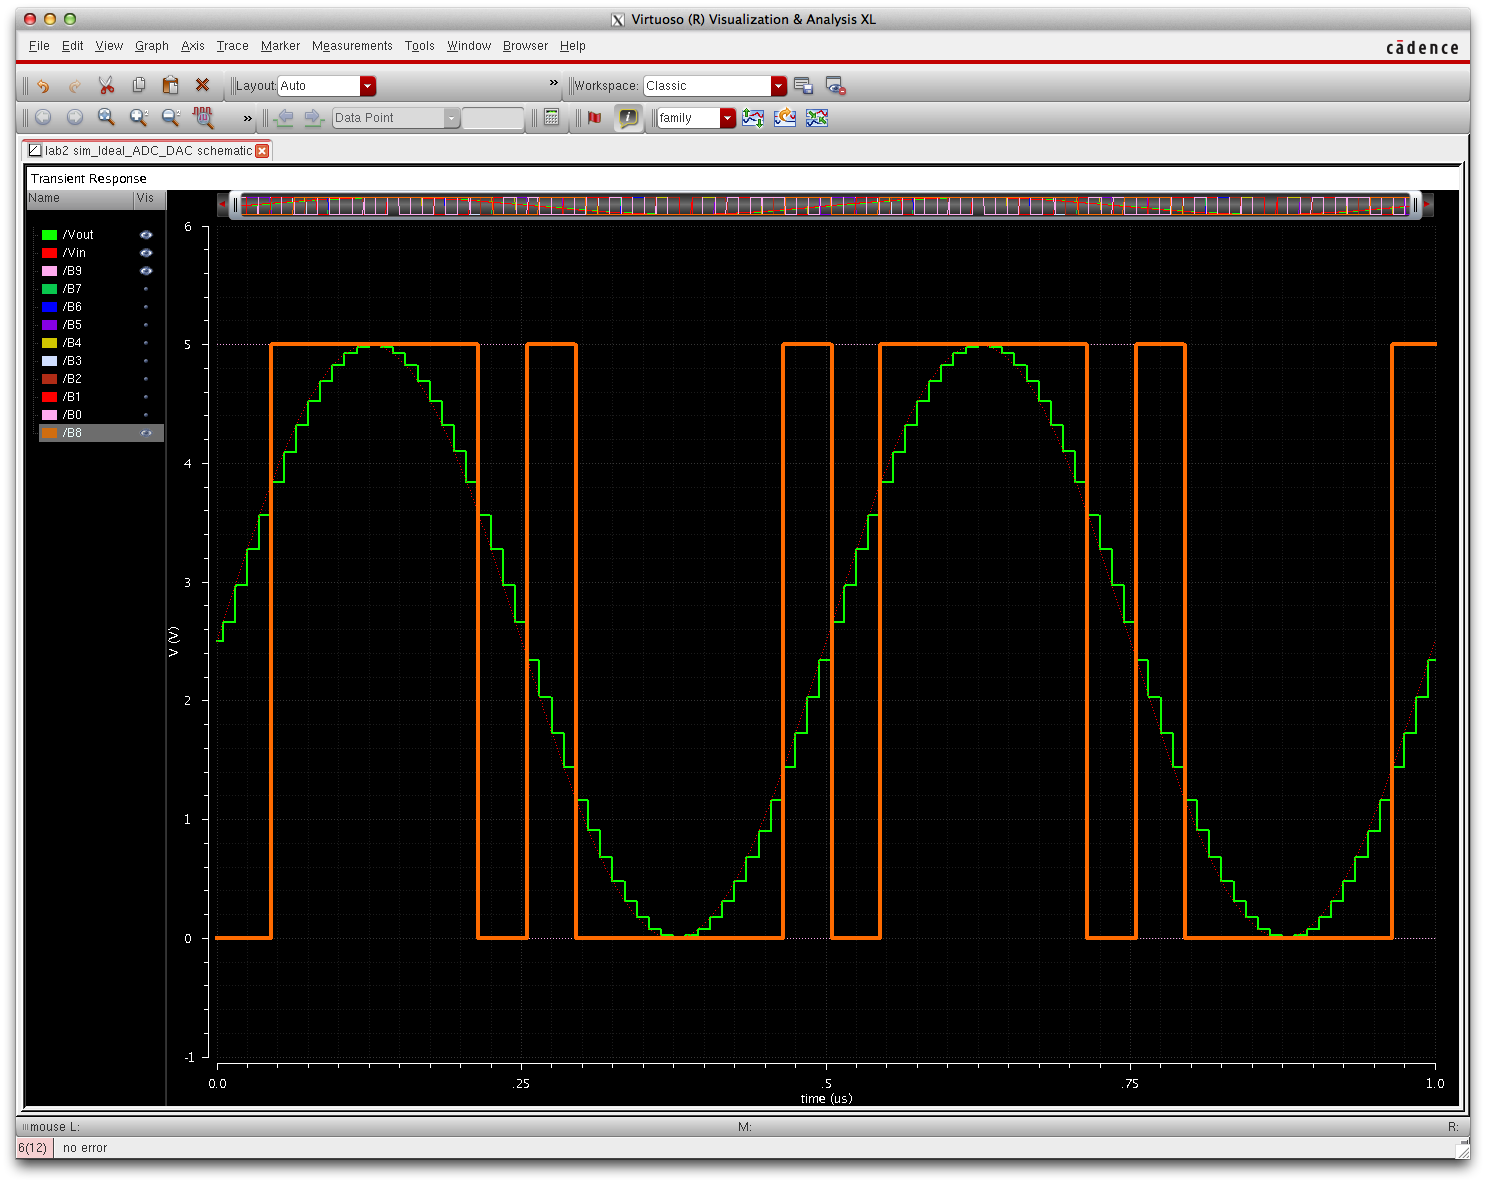
Task: Click the red flag marker icon
Action: tap(595, 118)
